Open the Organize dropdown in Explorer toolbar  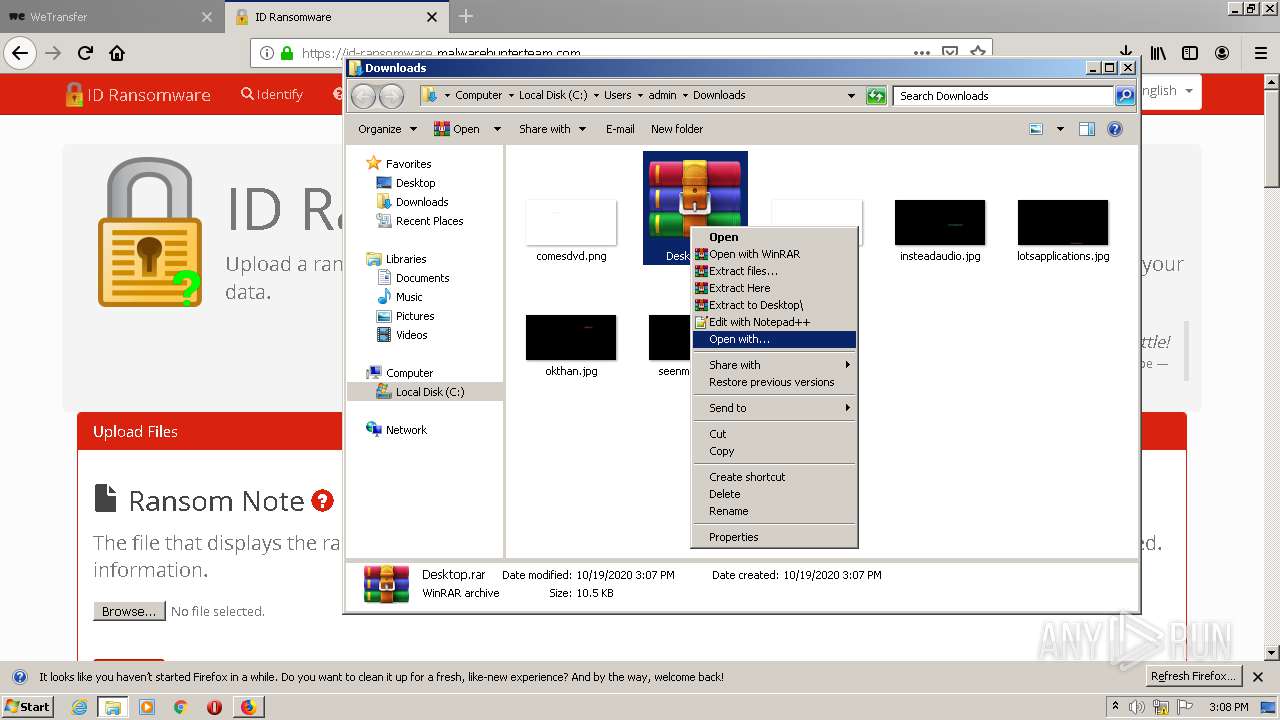tap(387, 129)
